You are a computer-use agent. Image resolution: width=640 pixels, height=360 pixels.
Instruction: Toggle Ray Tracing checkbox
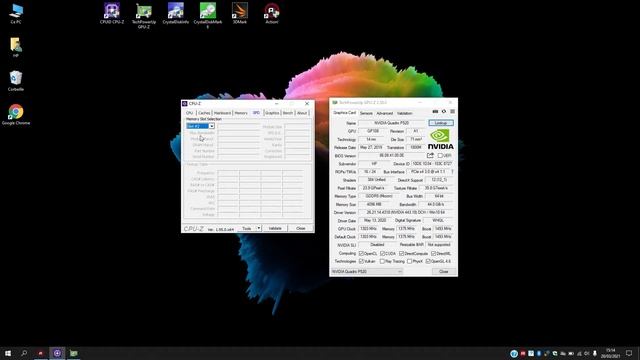click(x=382, y=261)
